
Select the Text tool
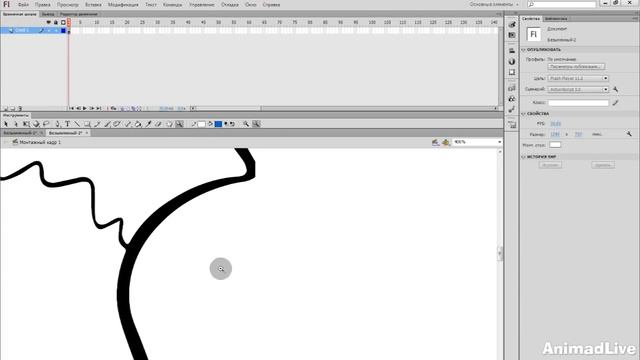(x=67, y=124)
